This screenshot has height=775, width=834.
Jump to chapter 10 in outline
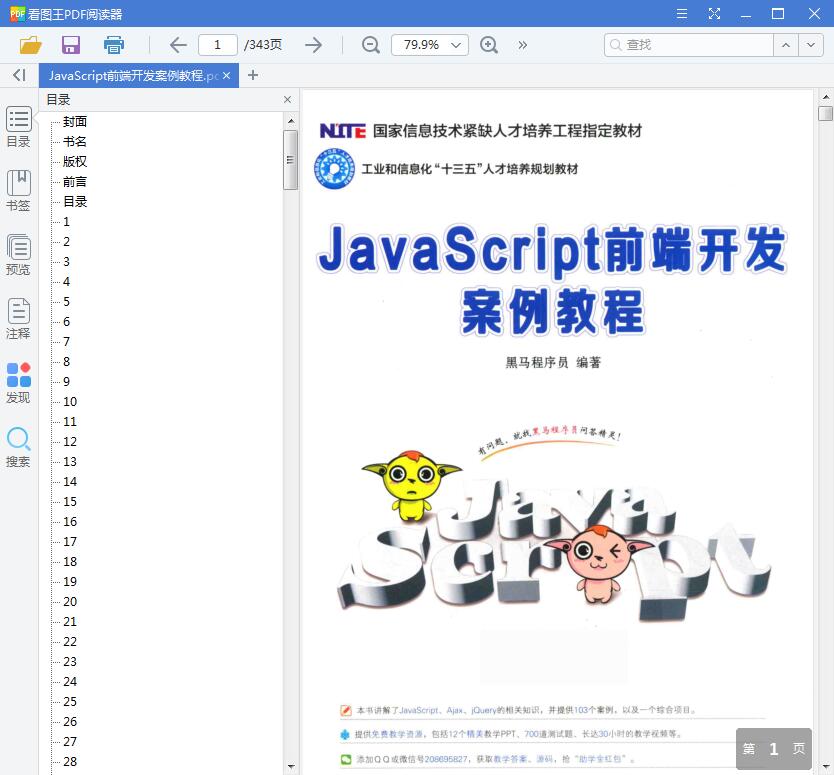pyautogui.click(x=70, y=402)
